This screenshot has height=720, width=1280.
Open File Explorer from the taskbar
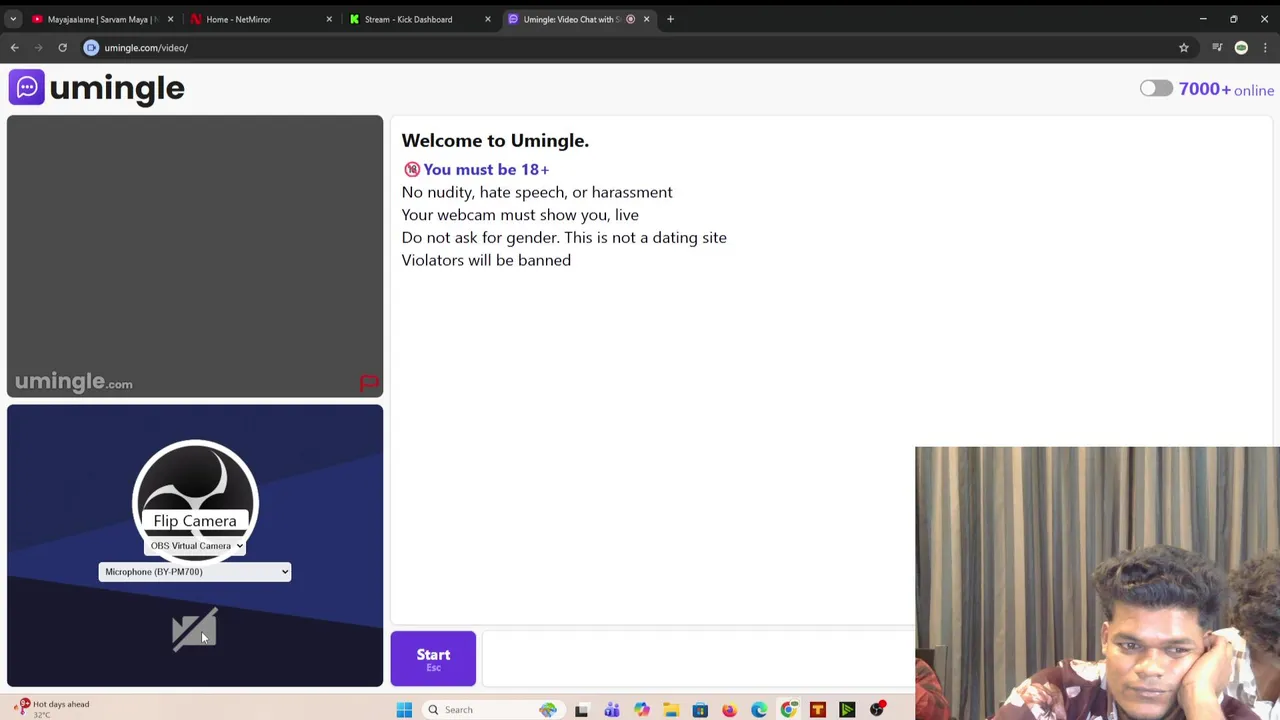[670, 710]
